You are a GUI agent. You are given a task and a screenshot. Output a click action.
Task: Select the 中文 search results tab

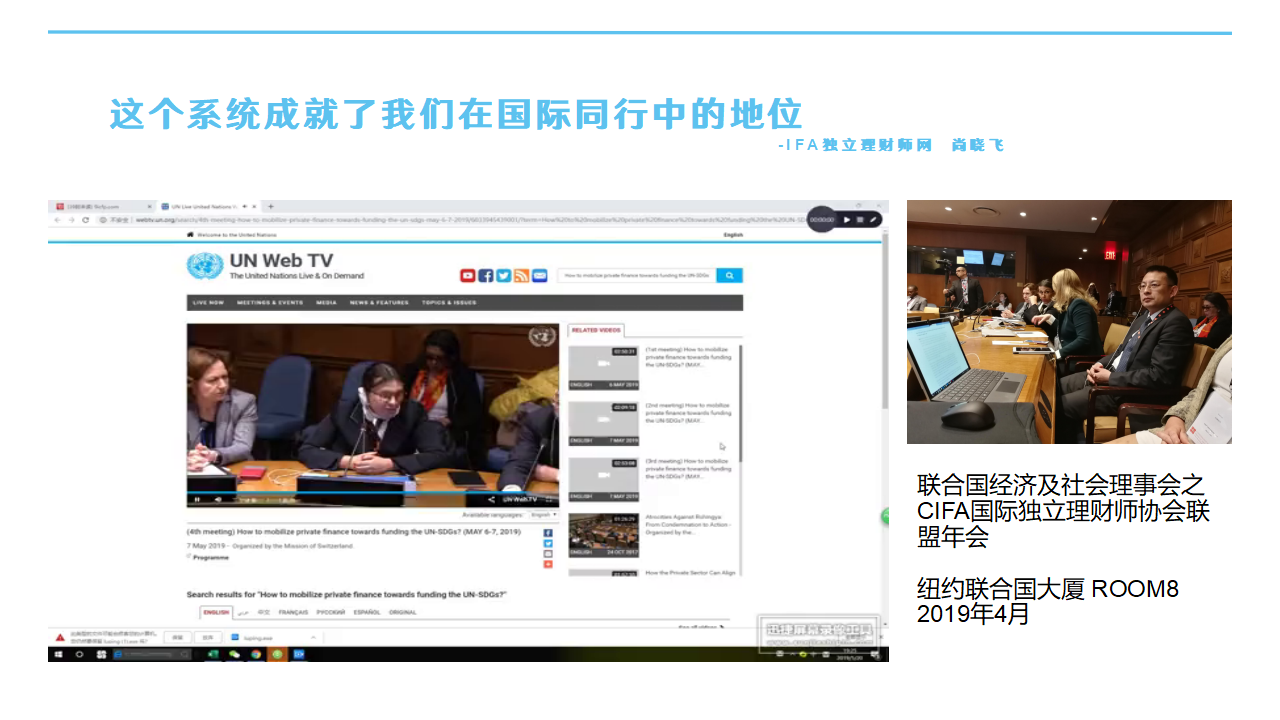[264, 612]
